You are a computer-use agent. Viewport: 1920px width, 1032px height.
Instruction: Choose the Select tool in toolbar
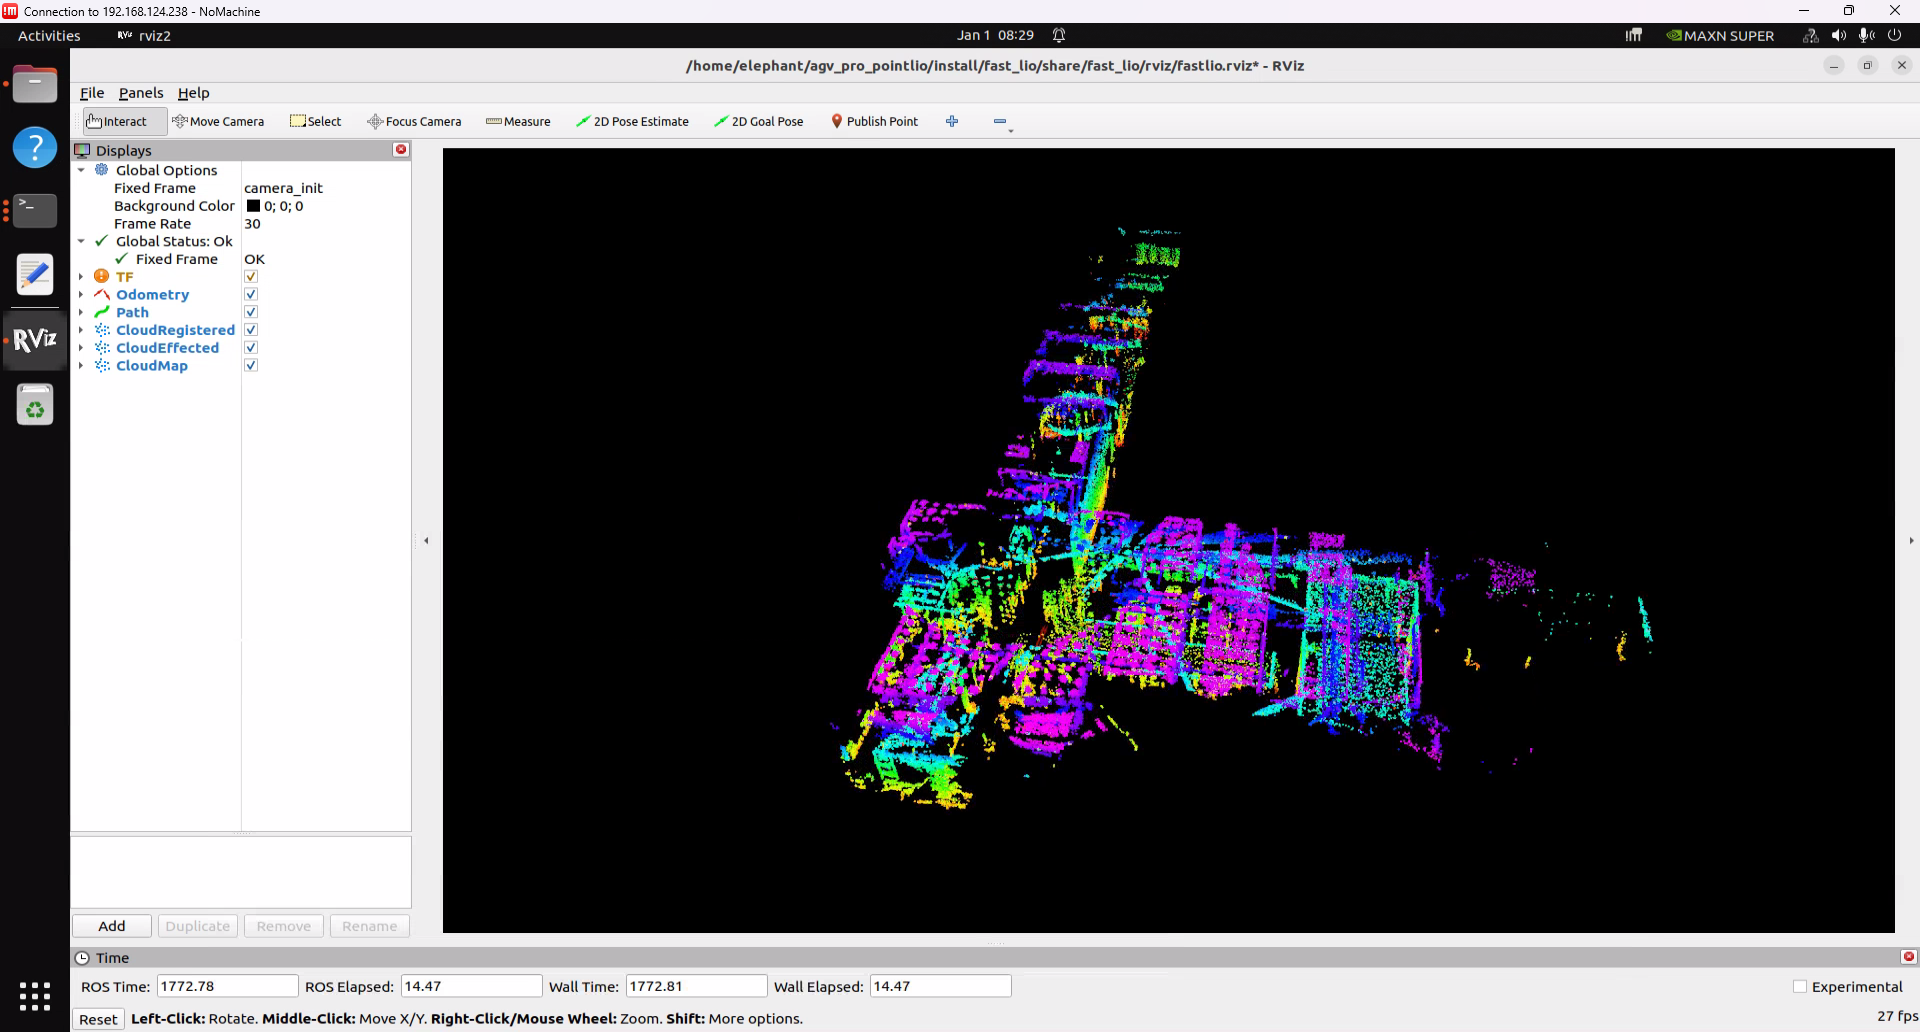(x=315, y=121)
